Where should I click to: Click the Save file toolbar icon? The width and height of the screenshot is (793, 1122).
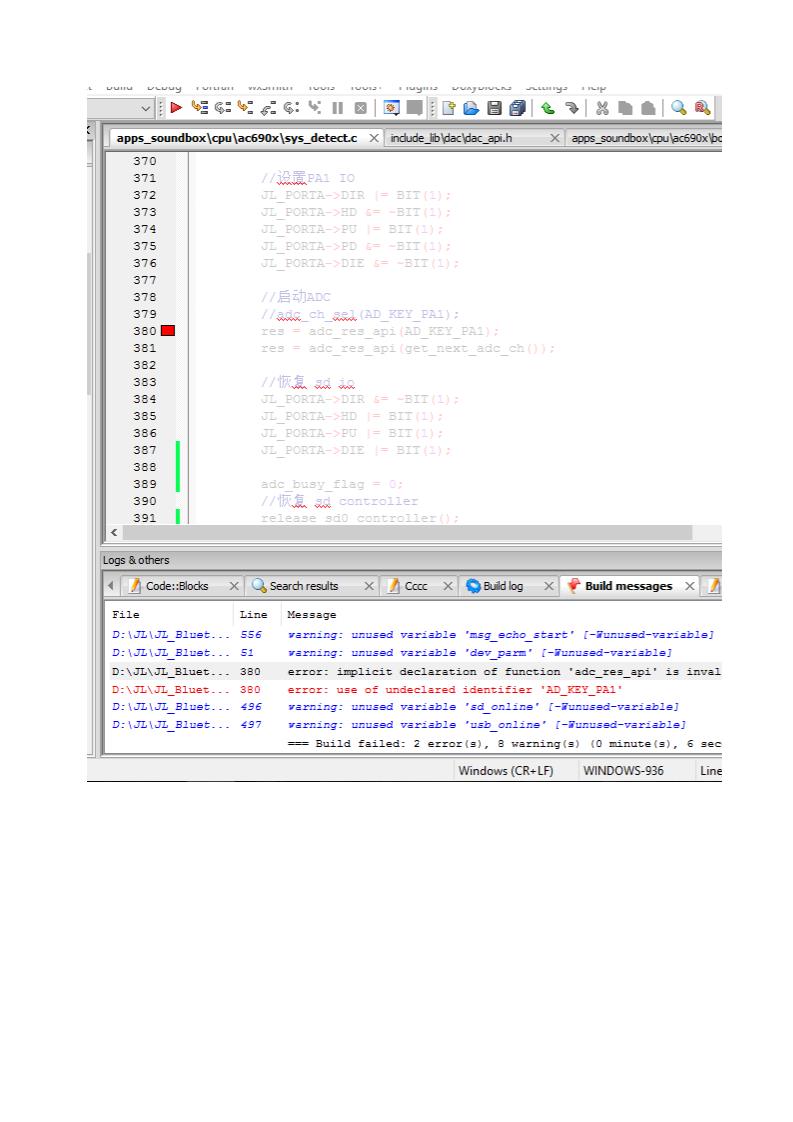pos(495,108)
